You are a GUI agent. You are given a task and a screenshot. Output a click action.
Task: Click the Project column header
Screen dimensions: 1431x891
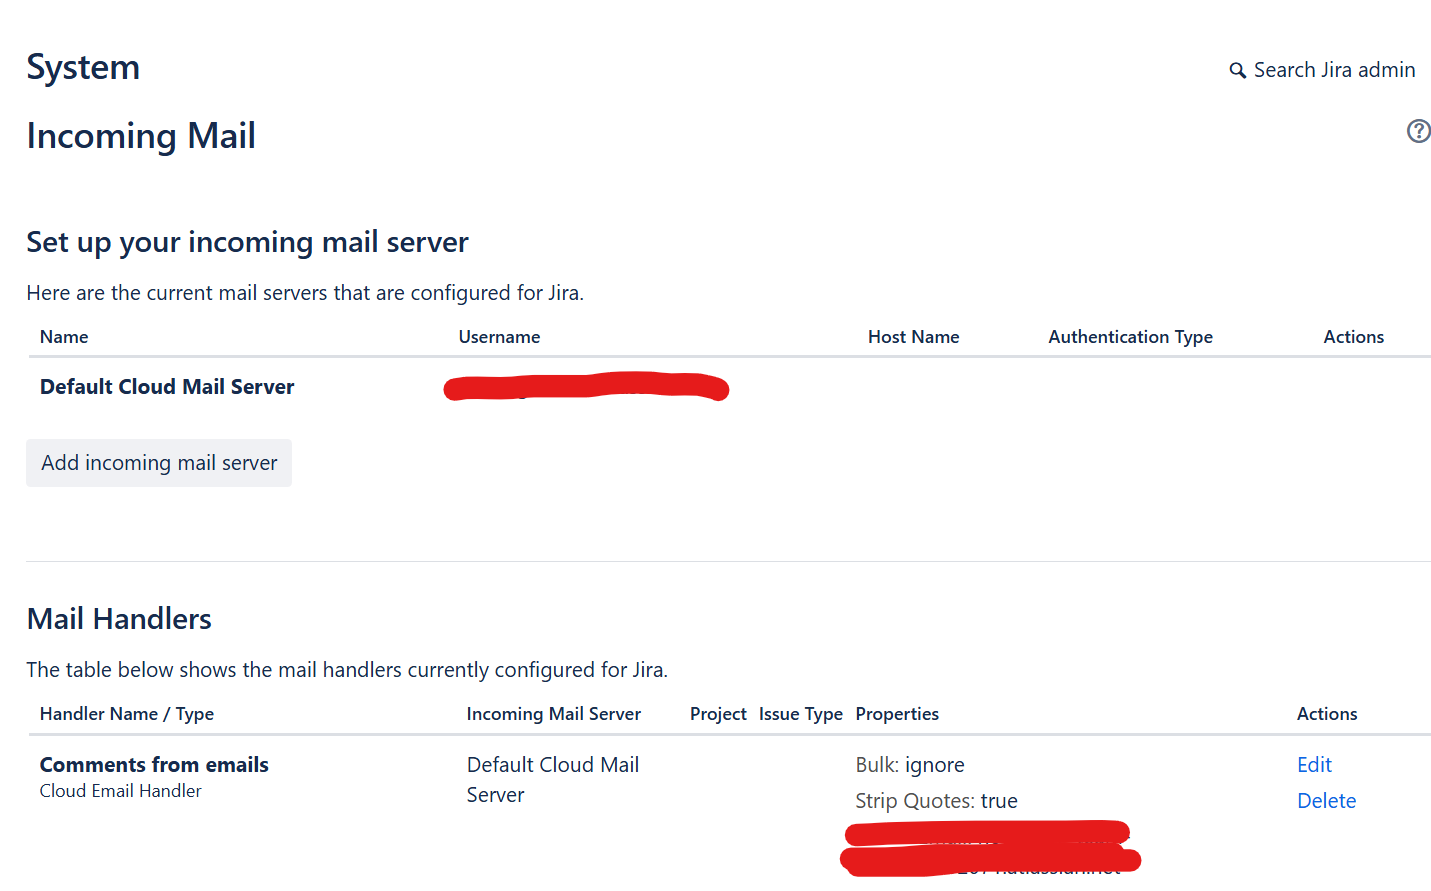click(x=718, y=714)
